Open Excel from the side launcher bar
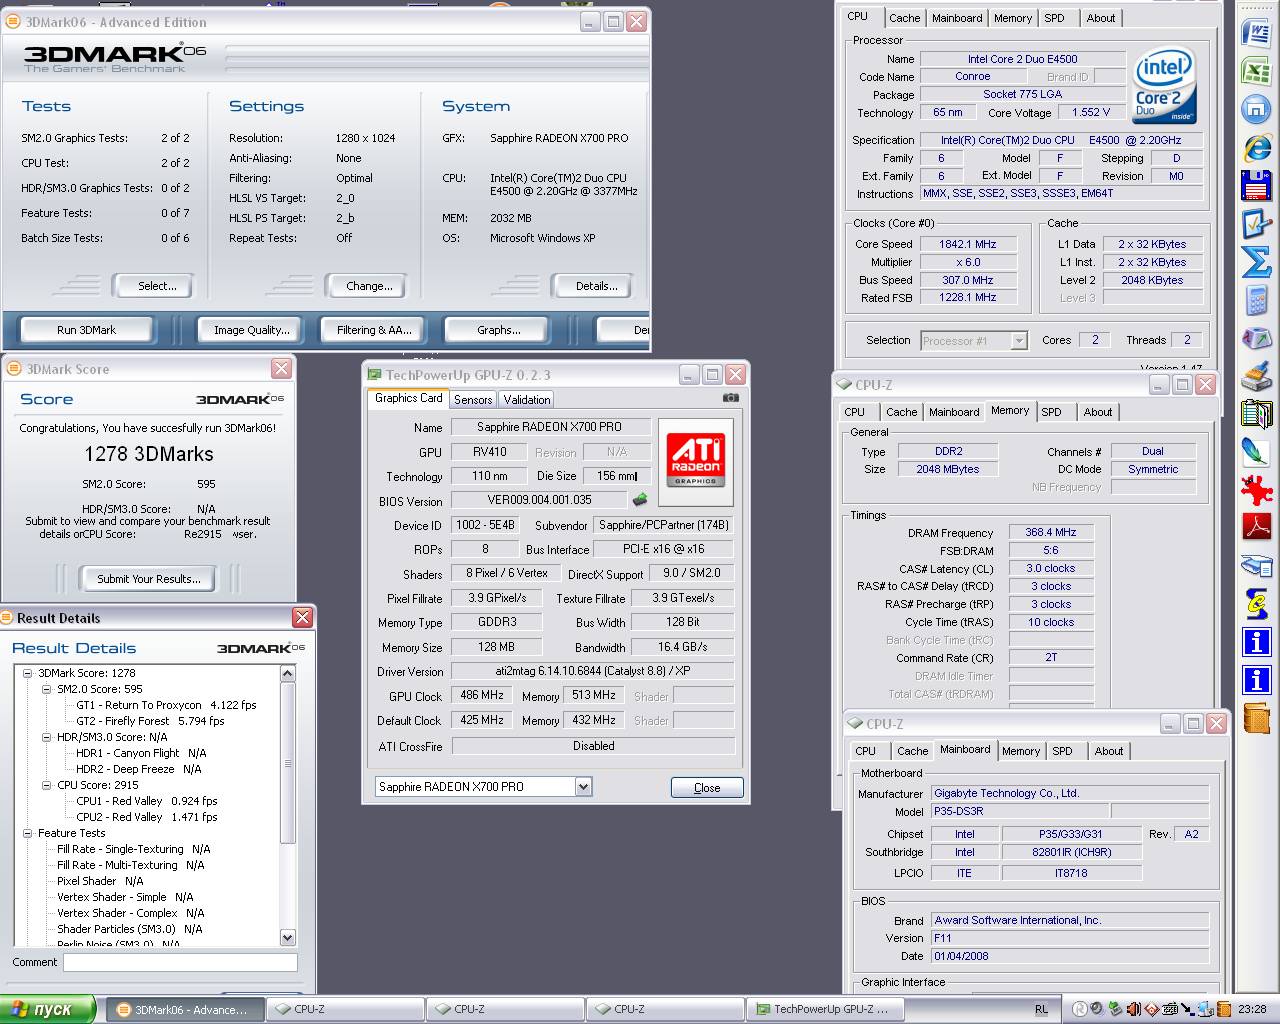1280x1024 pixels. 1256,71
